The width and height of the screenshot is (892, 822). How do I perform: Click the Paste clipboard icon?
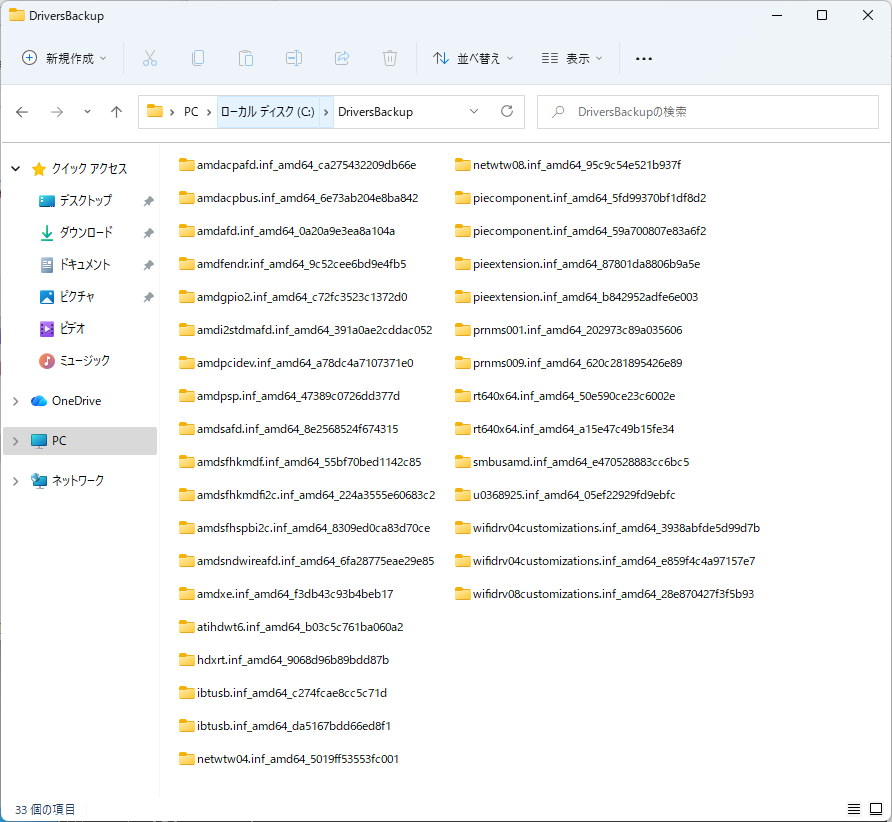click(x=246, y=58)
